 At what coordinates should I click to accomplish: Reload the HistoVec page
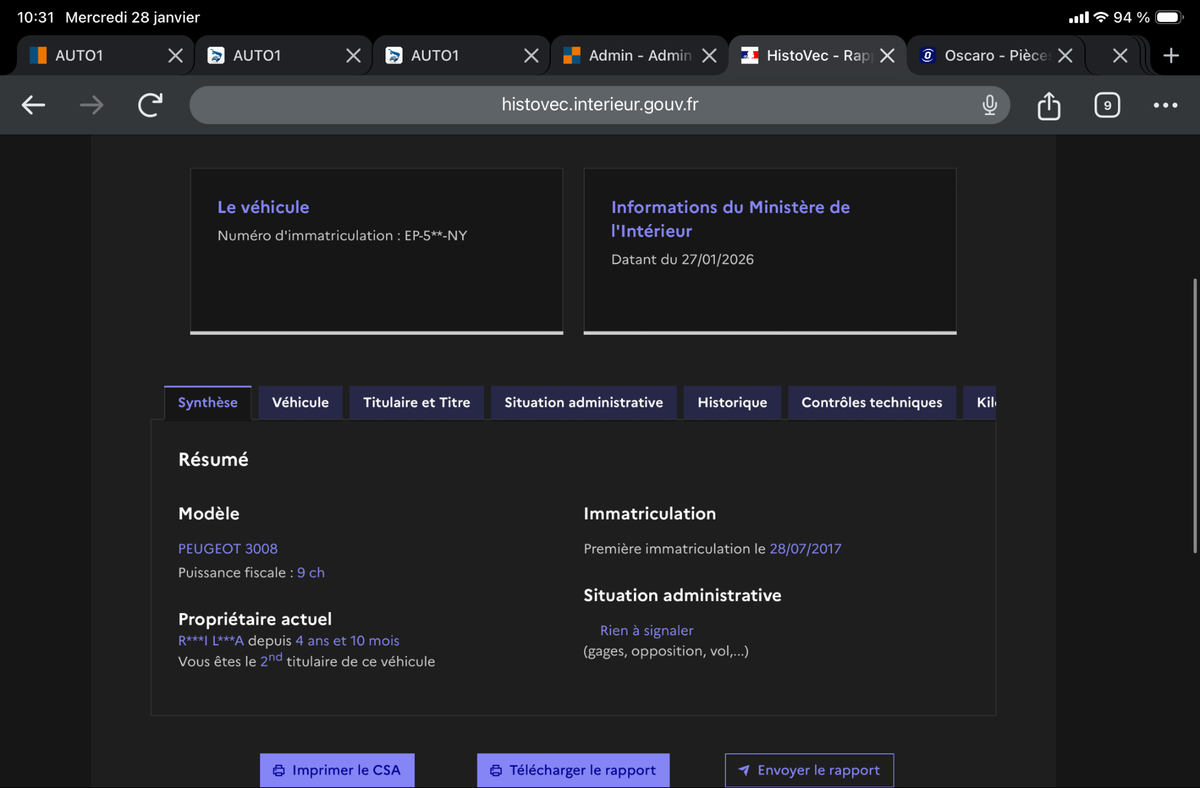[x=150, y=105]
